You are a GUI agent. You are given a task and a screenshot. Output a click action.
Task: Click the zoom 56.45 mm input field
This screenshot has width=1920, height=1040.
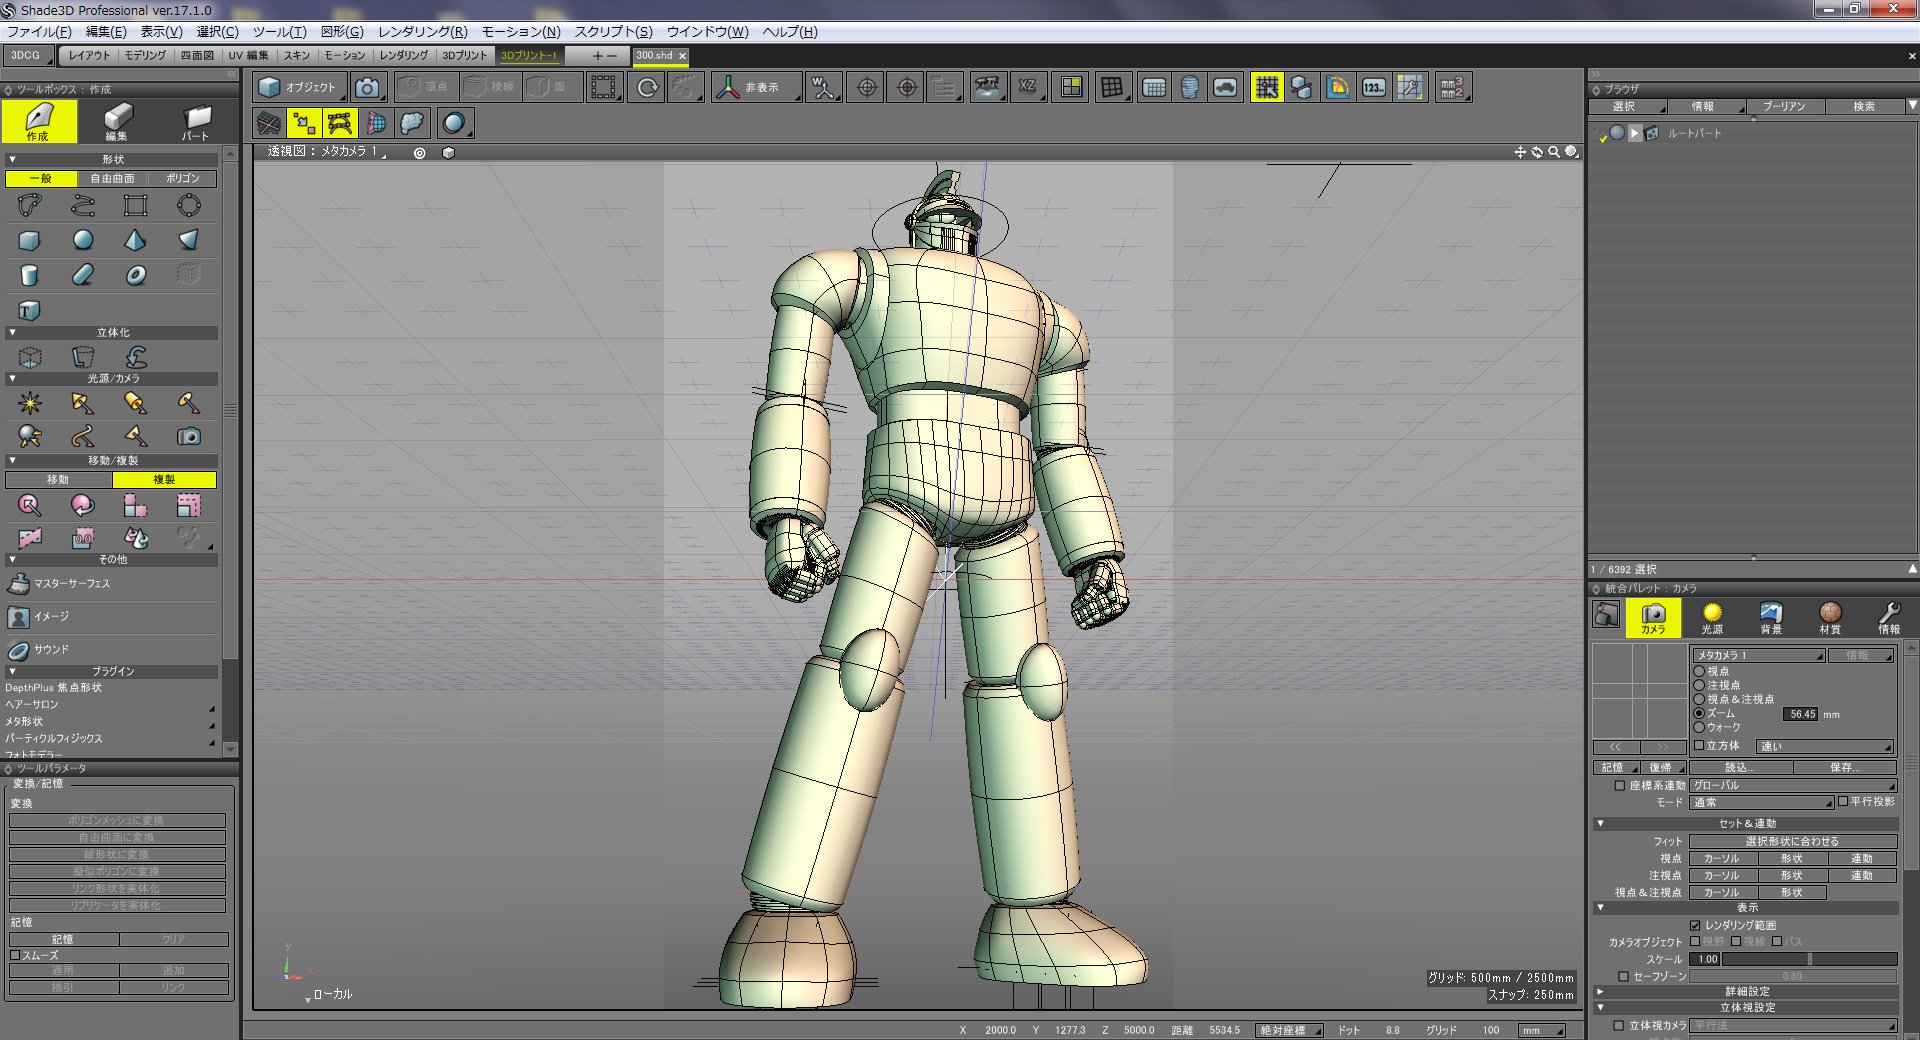(x=1801, y=714)
